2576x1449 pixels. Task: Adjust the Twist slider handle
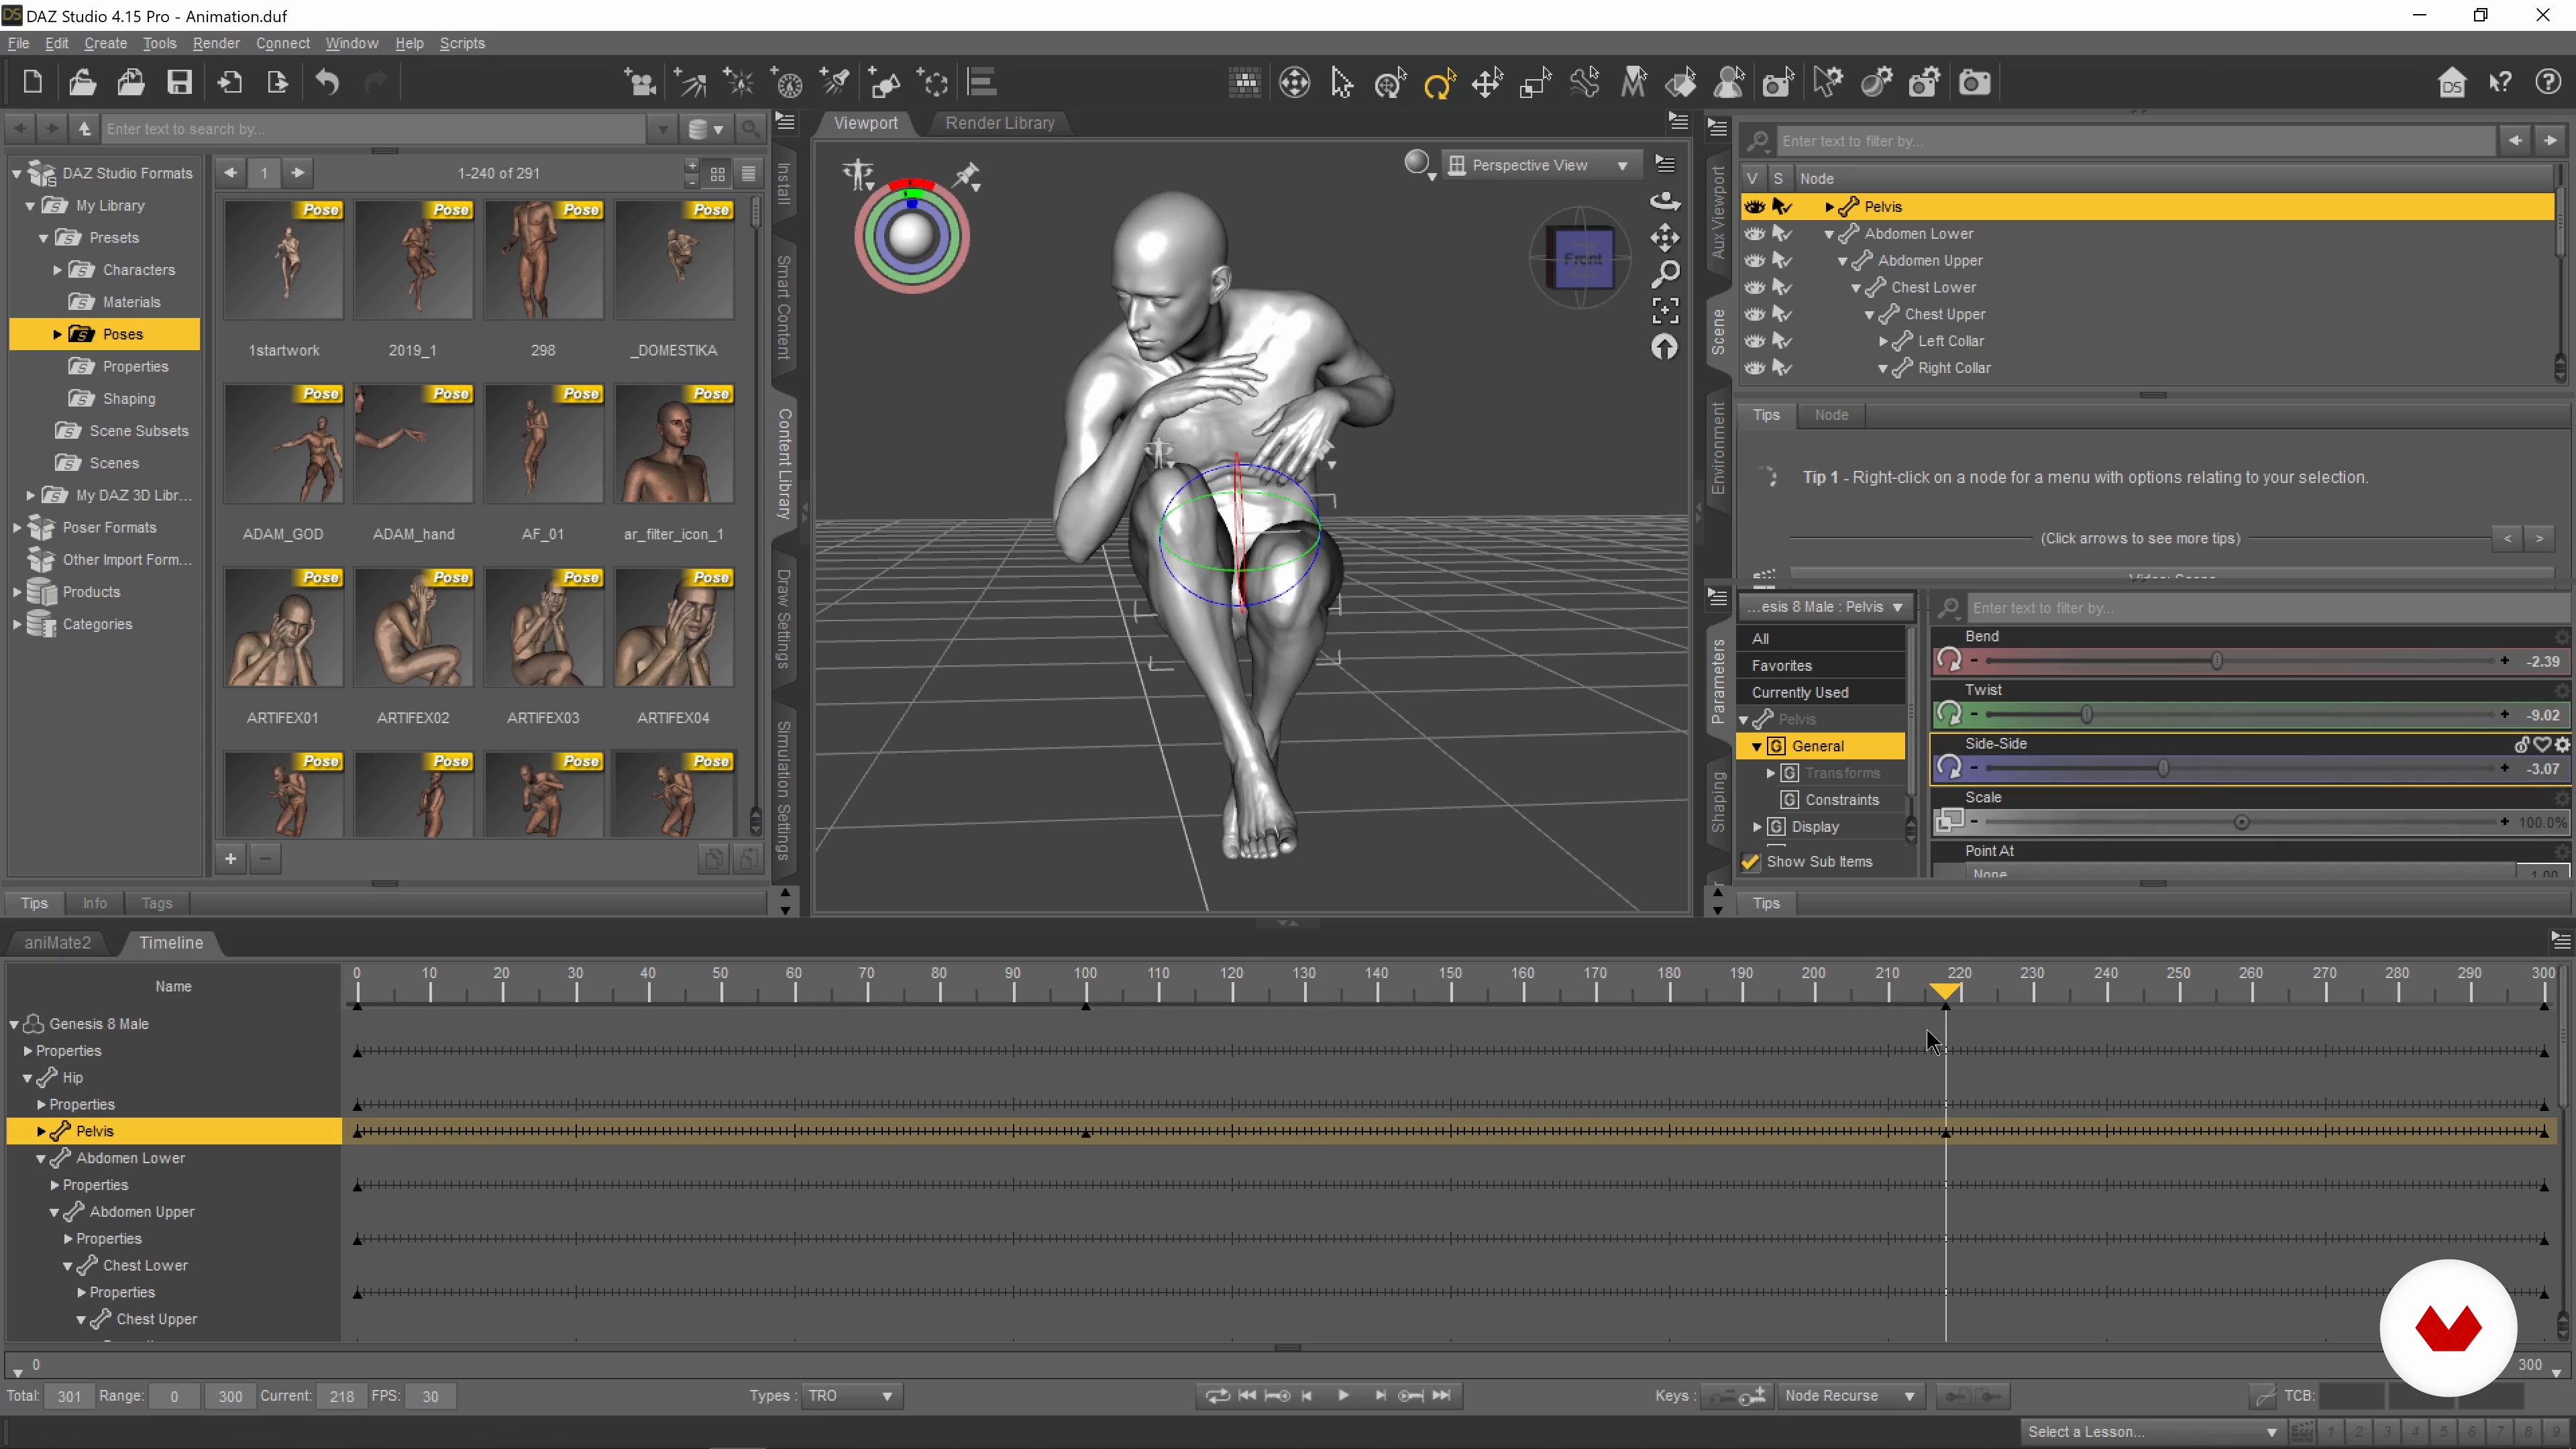(x=2086, y=715)
